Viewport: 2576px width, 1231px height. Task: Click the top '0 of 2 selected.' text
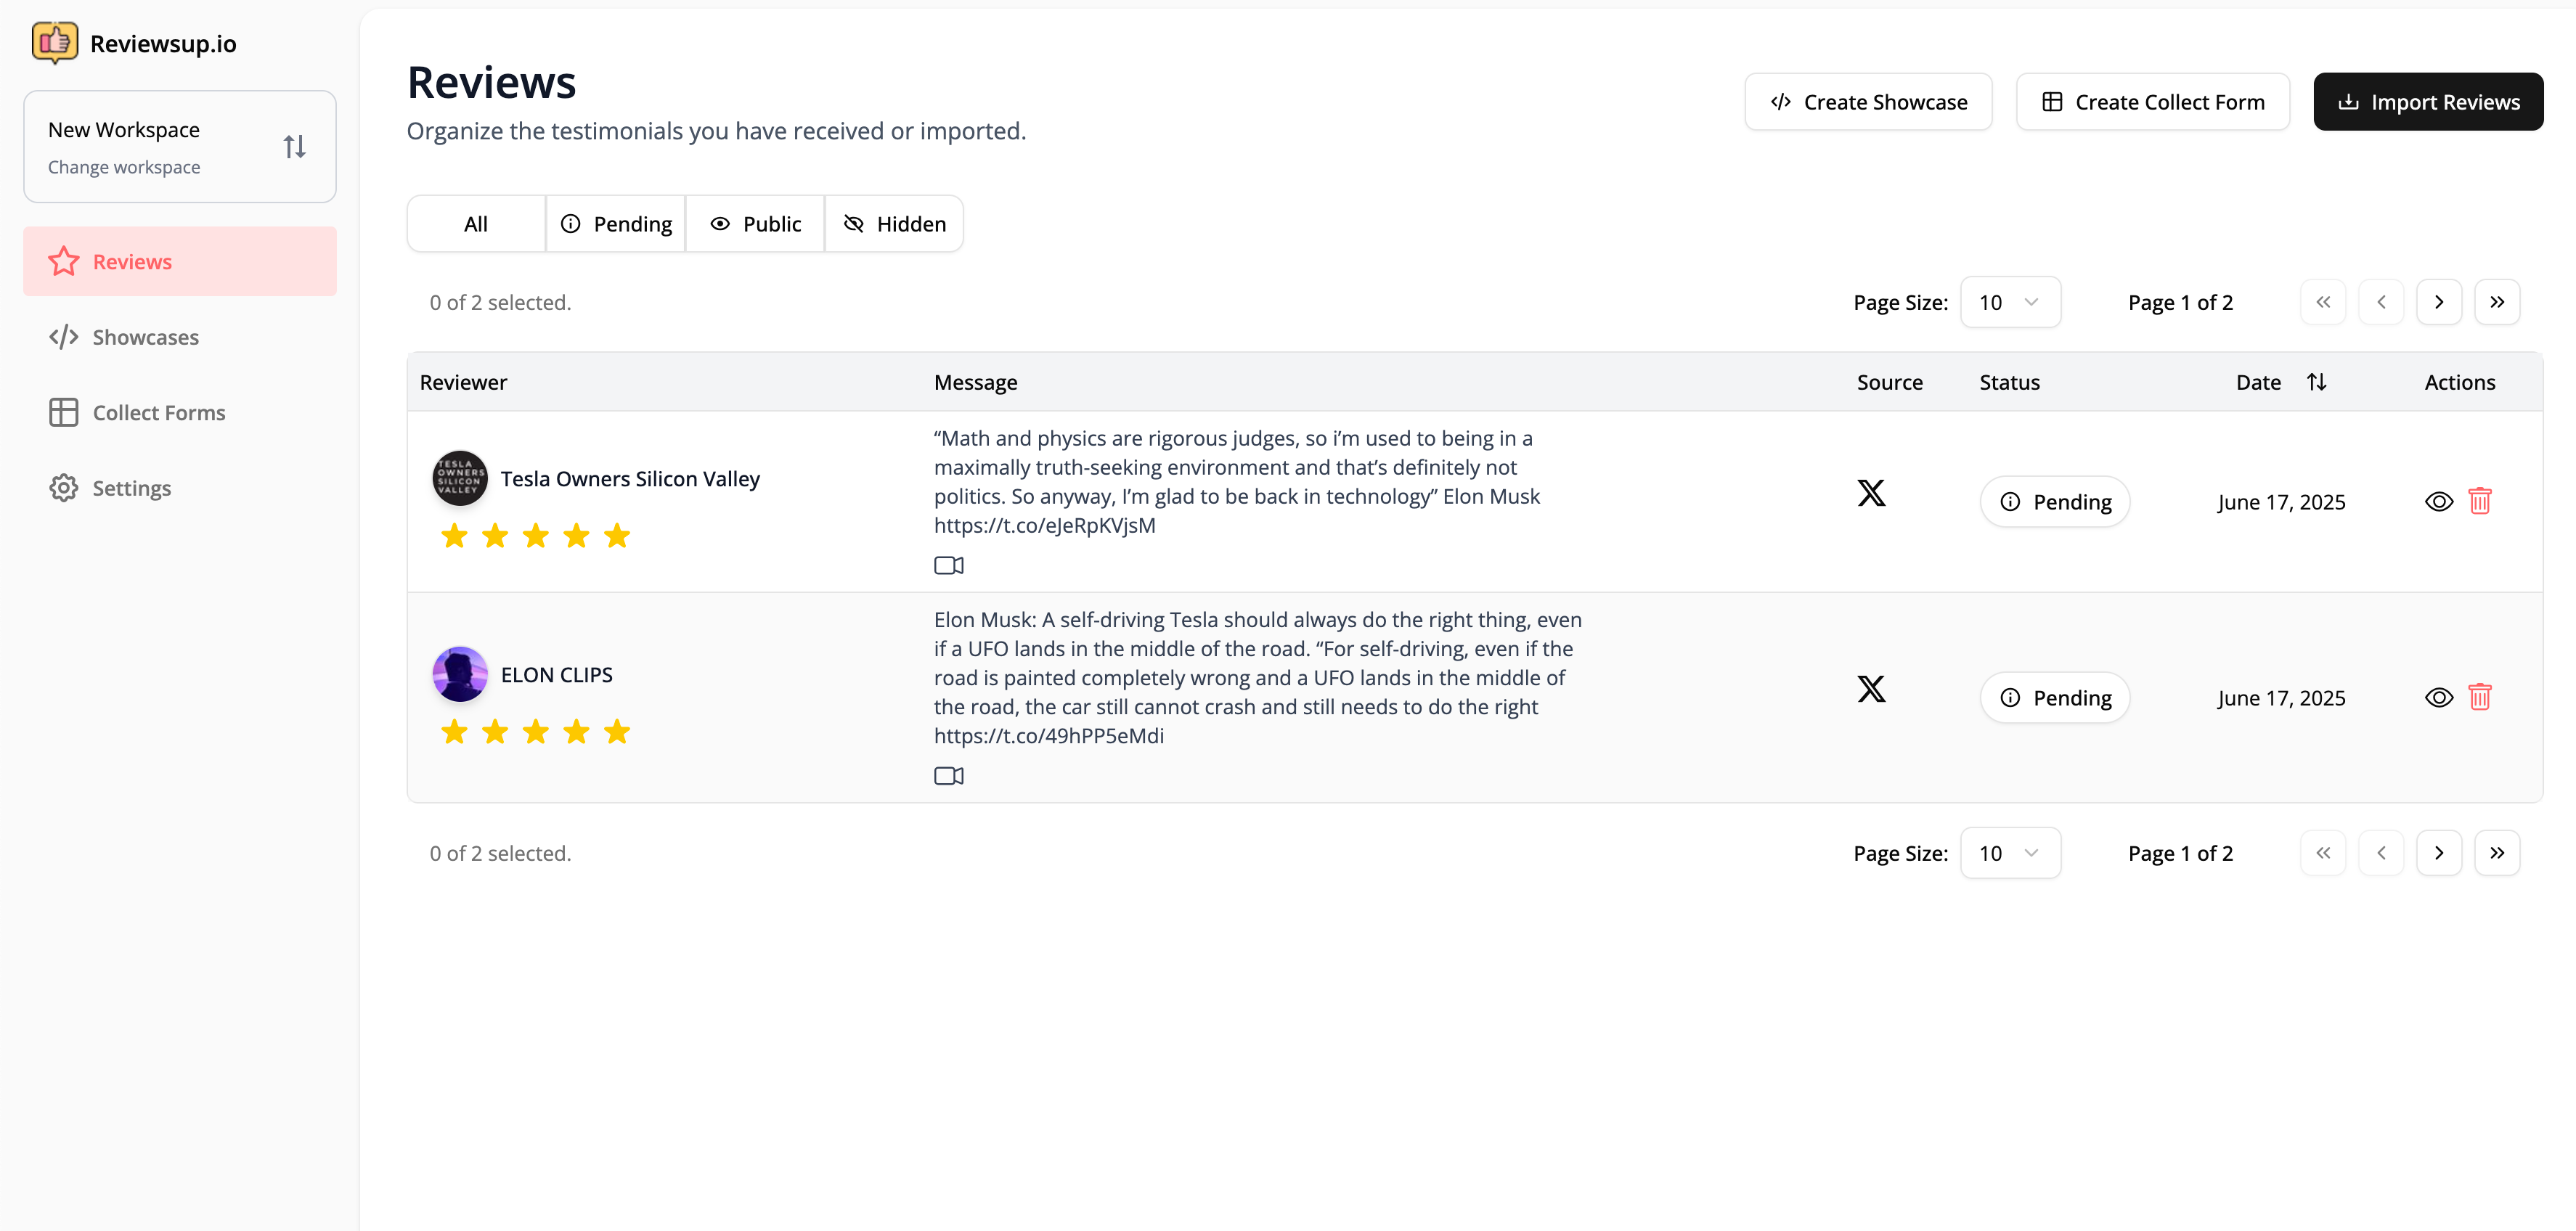(501, 302)
